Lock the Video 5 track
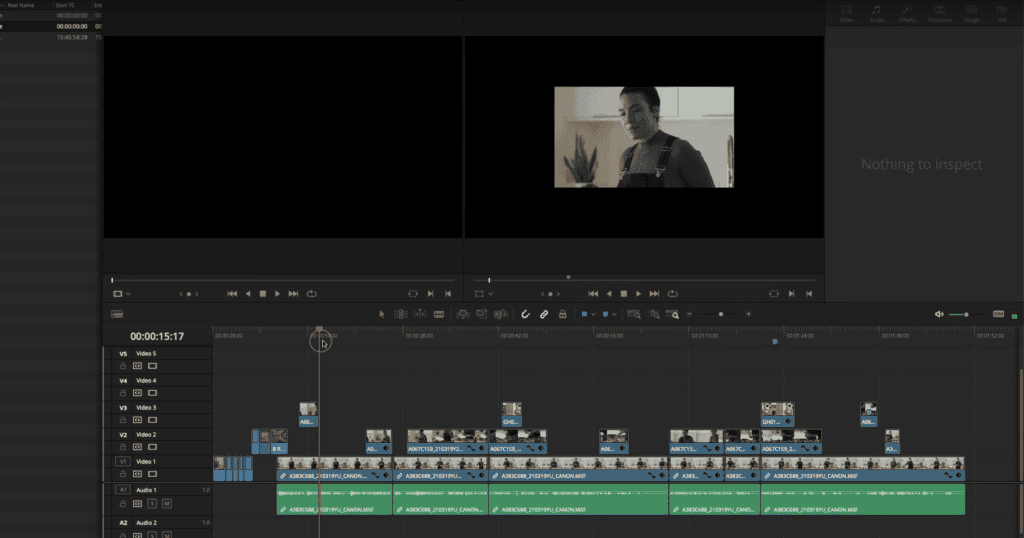The image size is (1024, 538). click(x=123, y=366)
